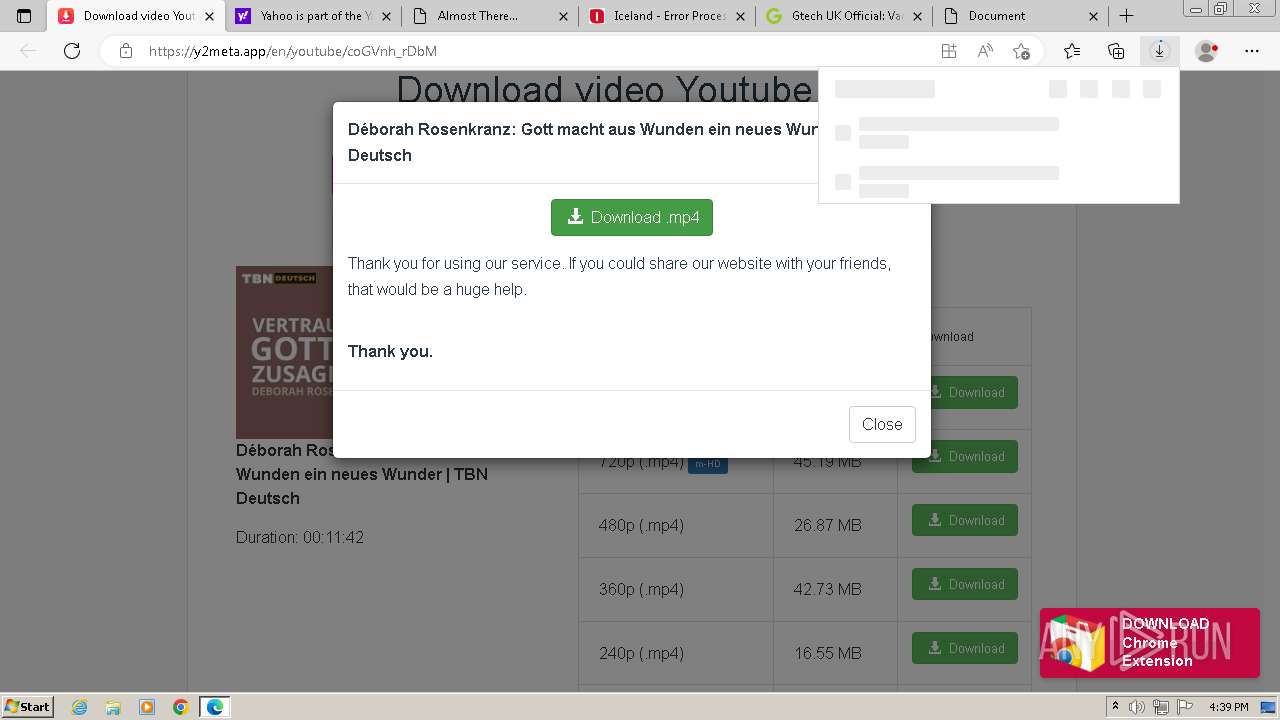Image resolution: width=1280 pixels, height=720 pixels.
Task: Open the Favorites list icon
Action: tap(1072, 51)
